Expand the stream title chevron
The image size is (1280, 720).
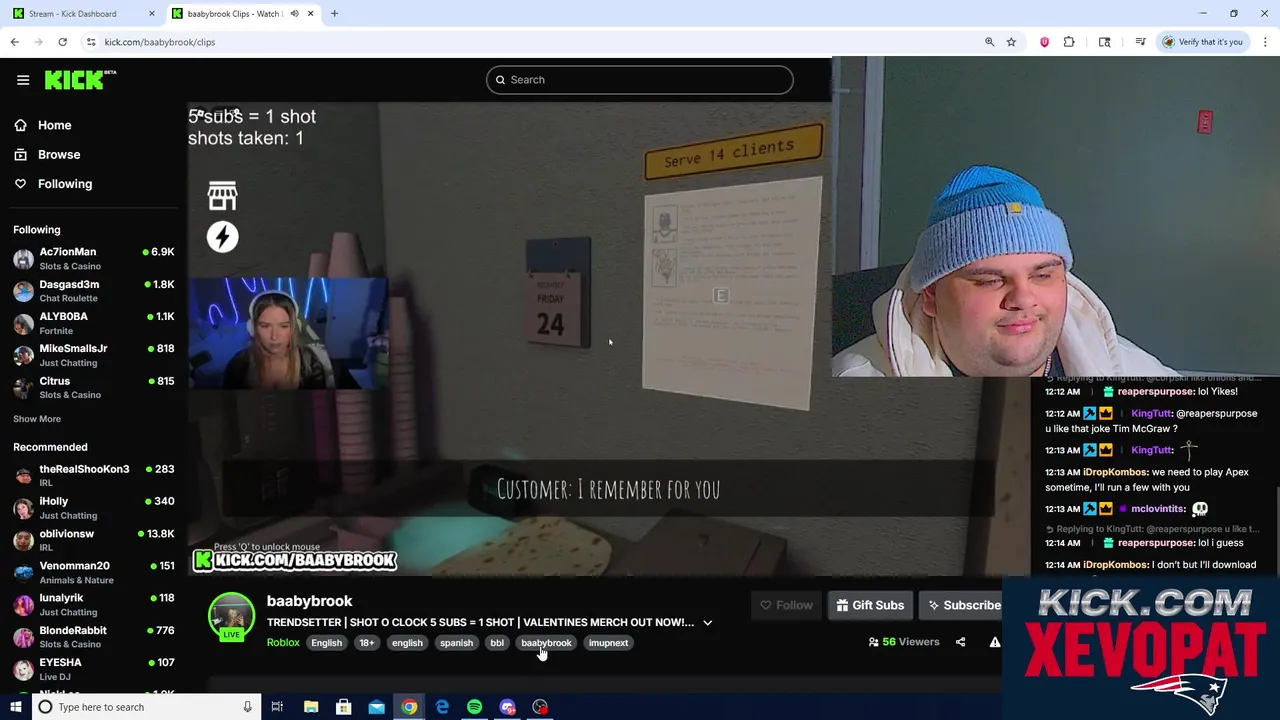[707, 622]
